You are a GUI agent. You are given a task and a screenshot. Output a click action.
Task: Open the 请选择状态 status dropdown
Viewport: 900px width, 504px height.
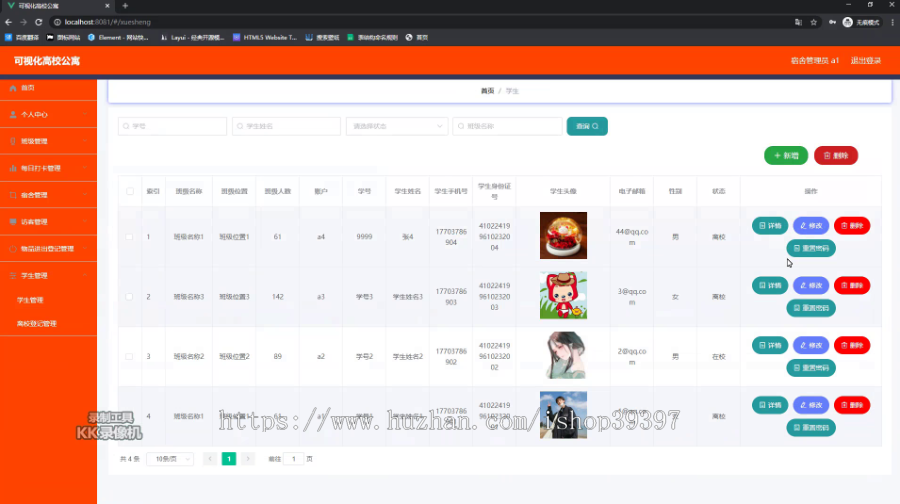click(397, 126)
